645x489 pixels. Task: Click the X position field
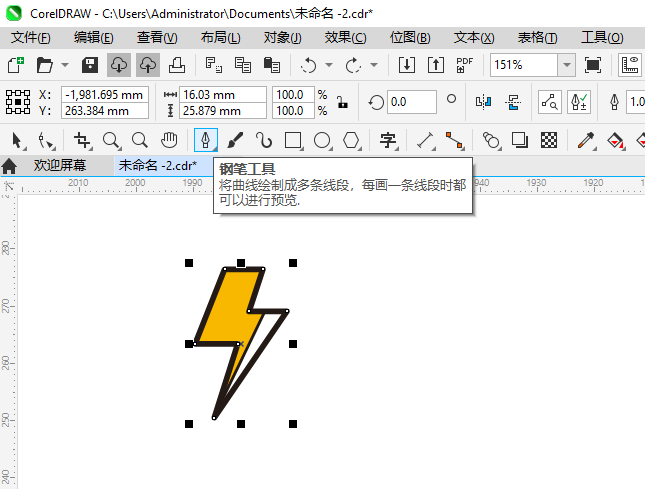(105, 95)
